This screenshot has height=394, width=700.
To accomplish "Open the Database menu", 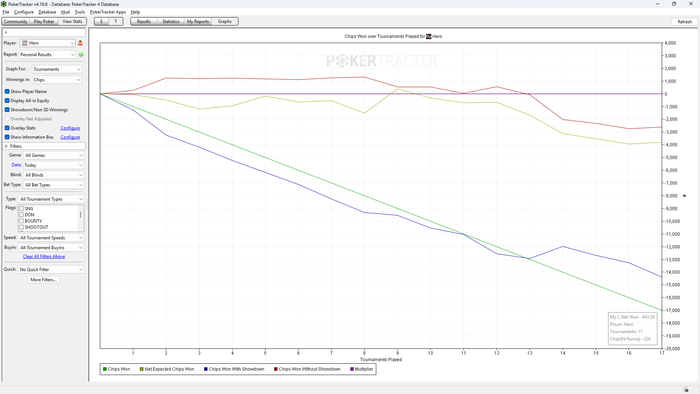I will tap(47, 12).
